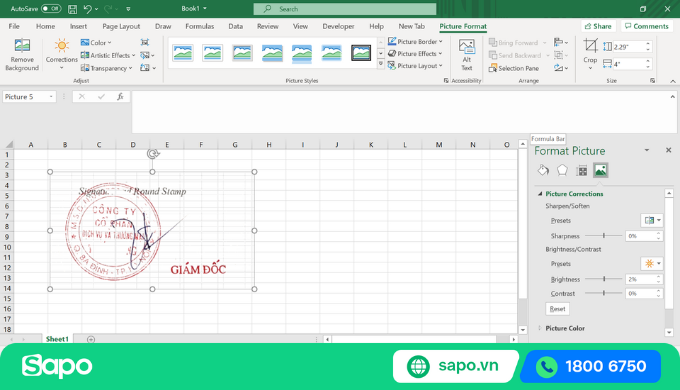Click the Insert Function fx icon
Image resolution: width=680 pixels, height=390 pixels.
pyautogui.click(x=120, y=96)
